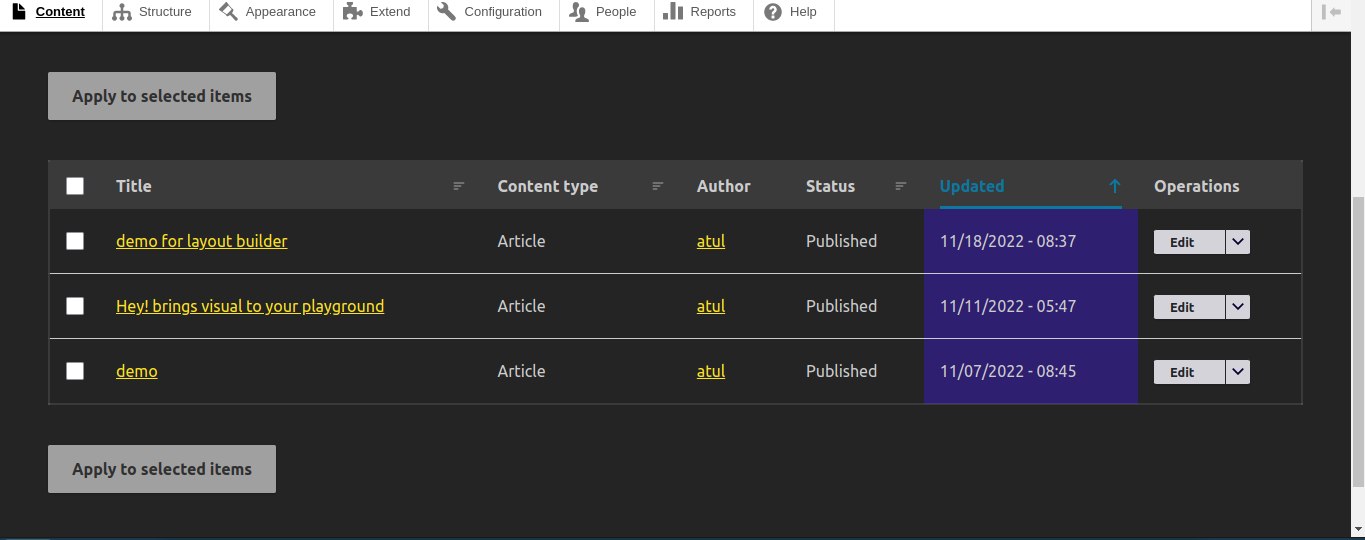Viewport: 1365px width, 540px height.
Task: Click the Reports bar chart icon
Action: point(673,12)
